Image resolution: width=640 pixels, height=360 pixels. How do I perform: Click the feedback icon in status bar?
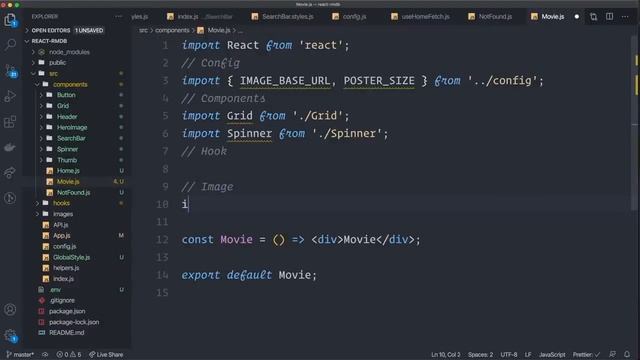(612, 354)
